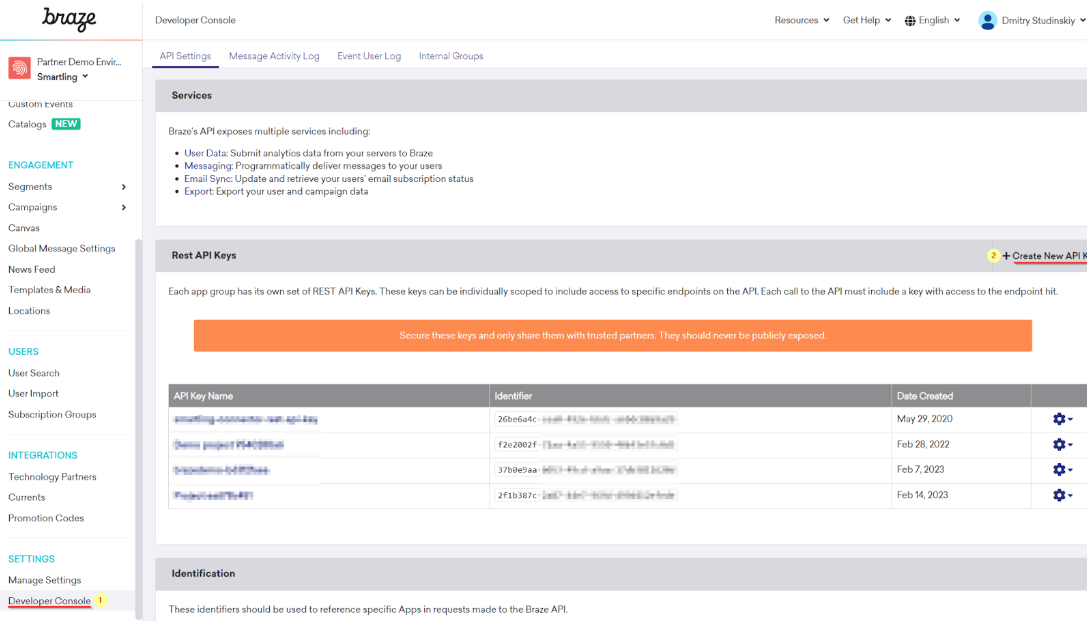
Task: Expand the Get Help menu
Action: (867, 20)
